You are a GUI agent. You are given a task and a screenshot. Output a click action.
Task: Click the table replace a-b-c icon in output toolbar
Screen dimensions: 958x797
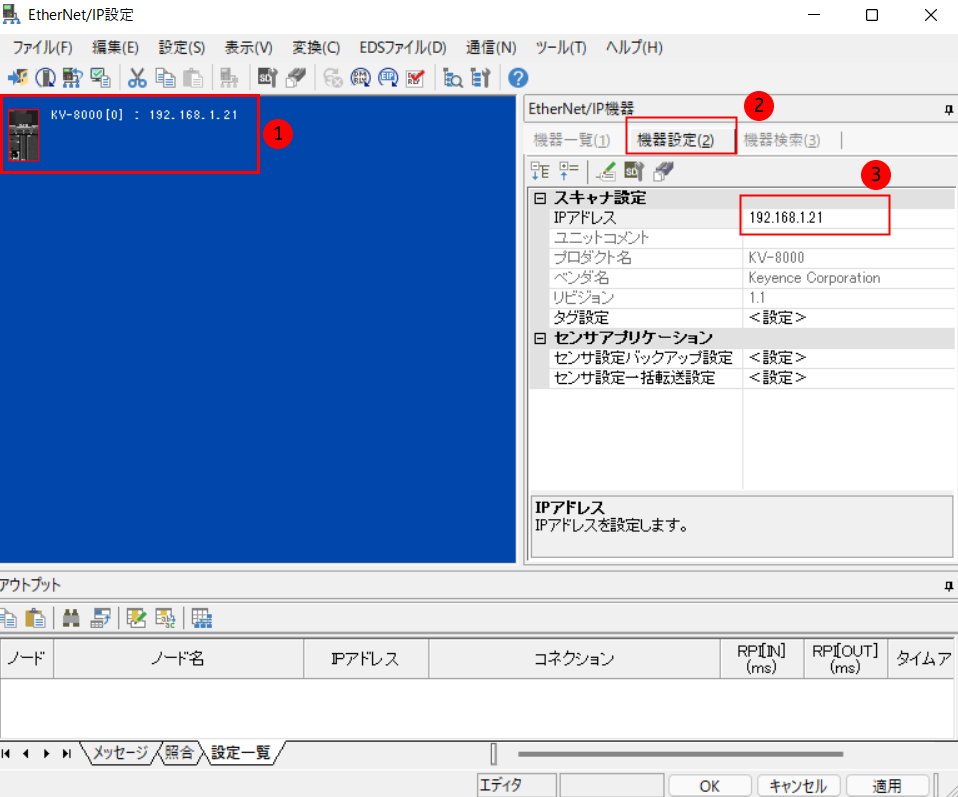point(165,618)
